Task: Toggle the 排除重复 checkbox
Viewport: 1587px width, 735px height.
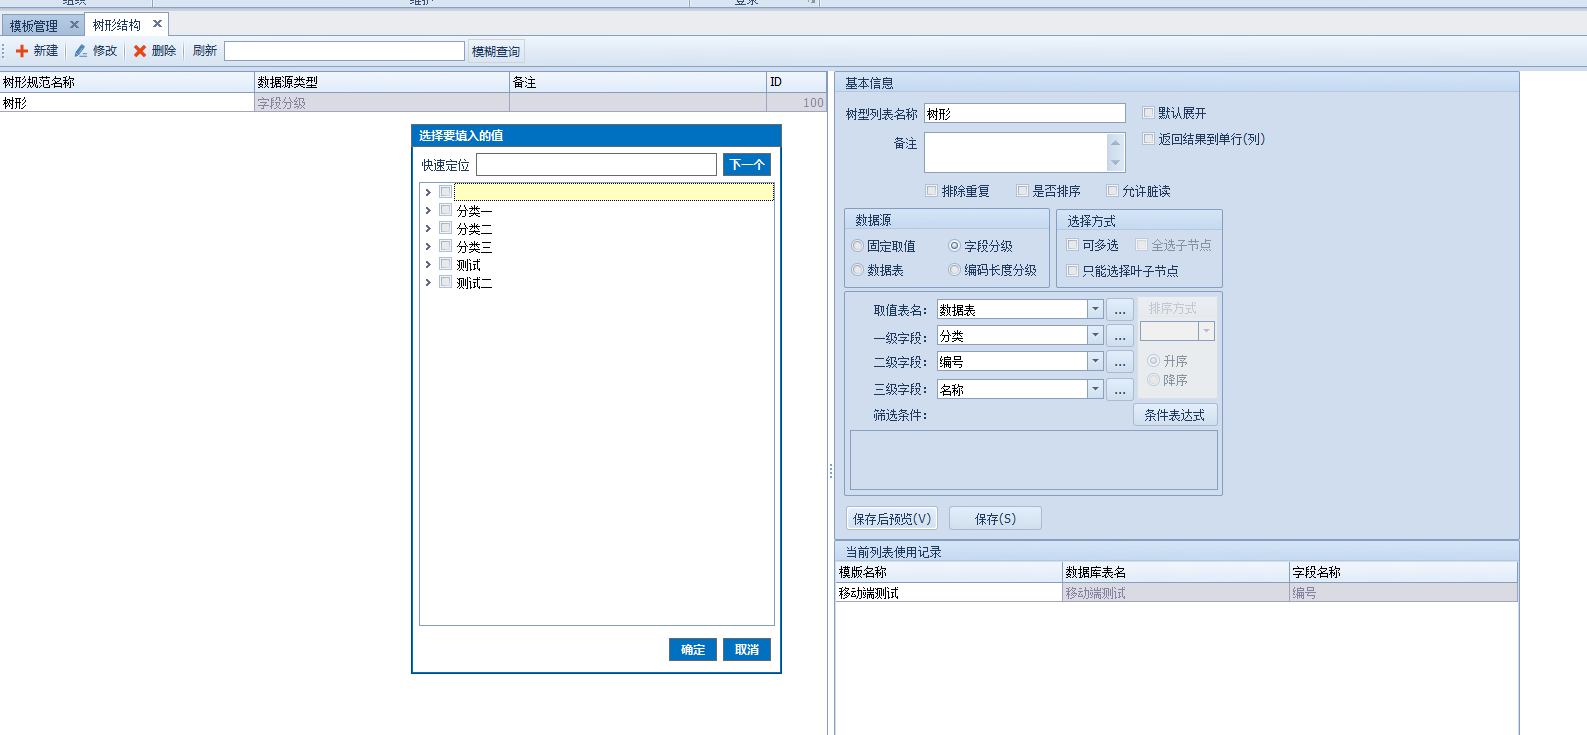Action: (932, 191)
